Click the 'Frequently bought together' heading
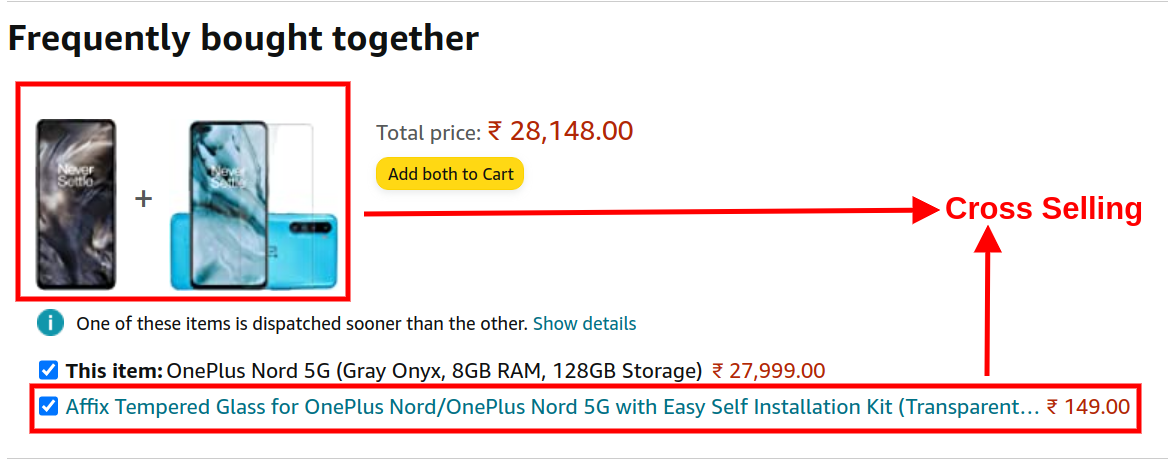This screenshot has height=462, width=1168. pos(243,39)
